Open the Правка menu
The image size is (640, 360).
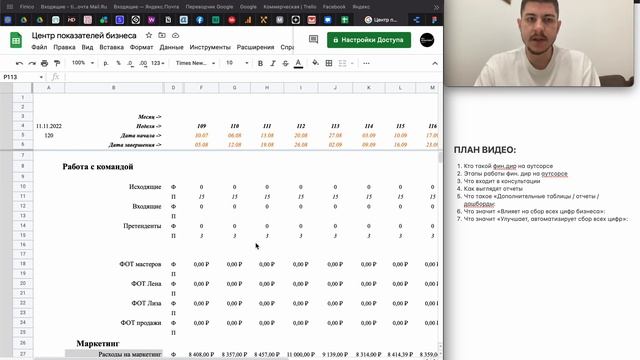tap(64, 47)
